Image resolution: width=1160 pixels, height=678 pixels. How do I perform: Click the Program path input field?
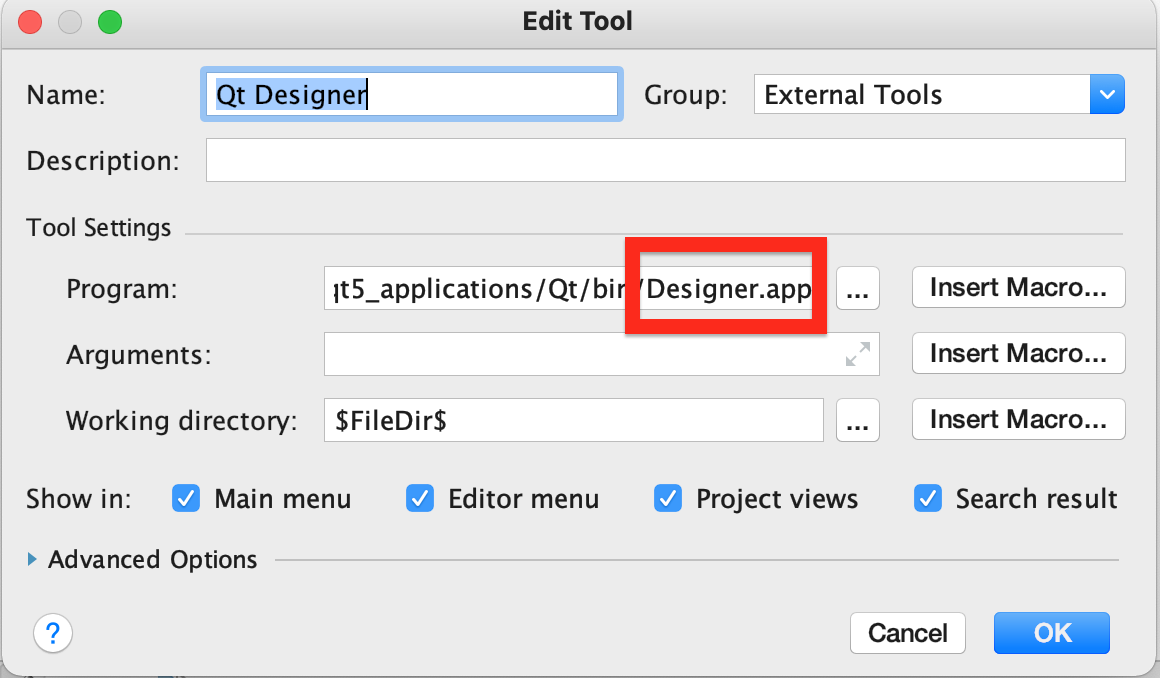(x=573, y=289)
